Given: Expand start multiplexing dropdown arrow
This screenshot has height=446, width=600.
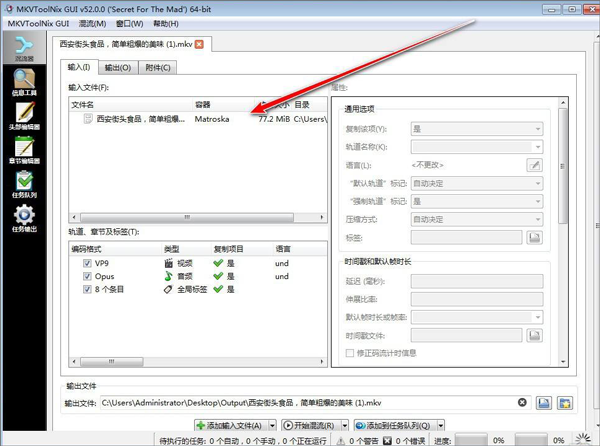Looking at the screenshot, I should 344,425.
